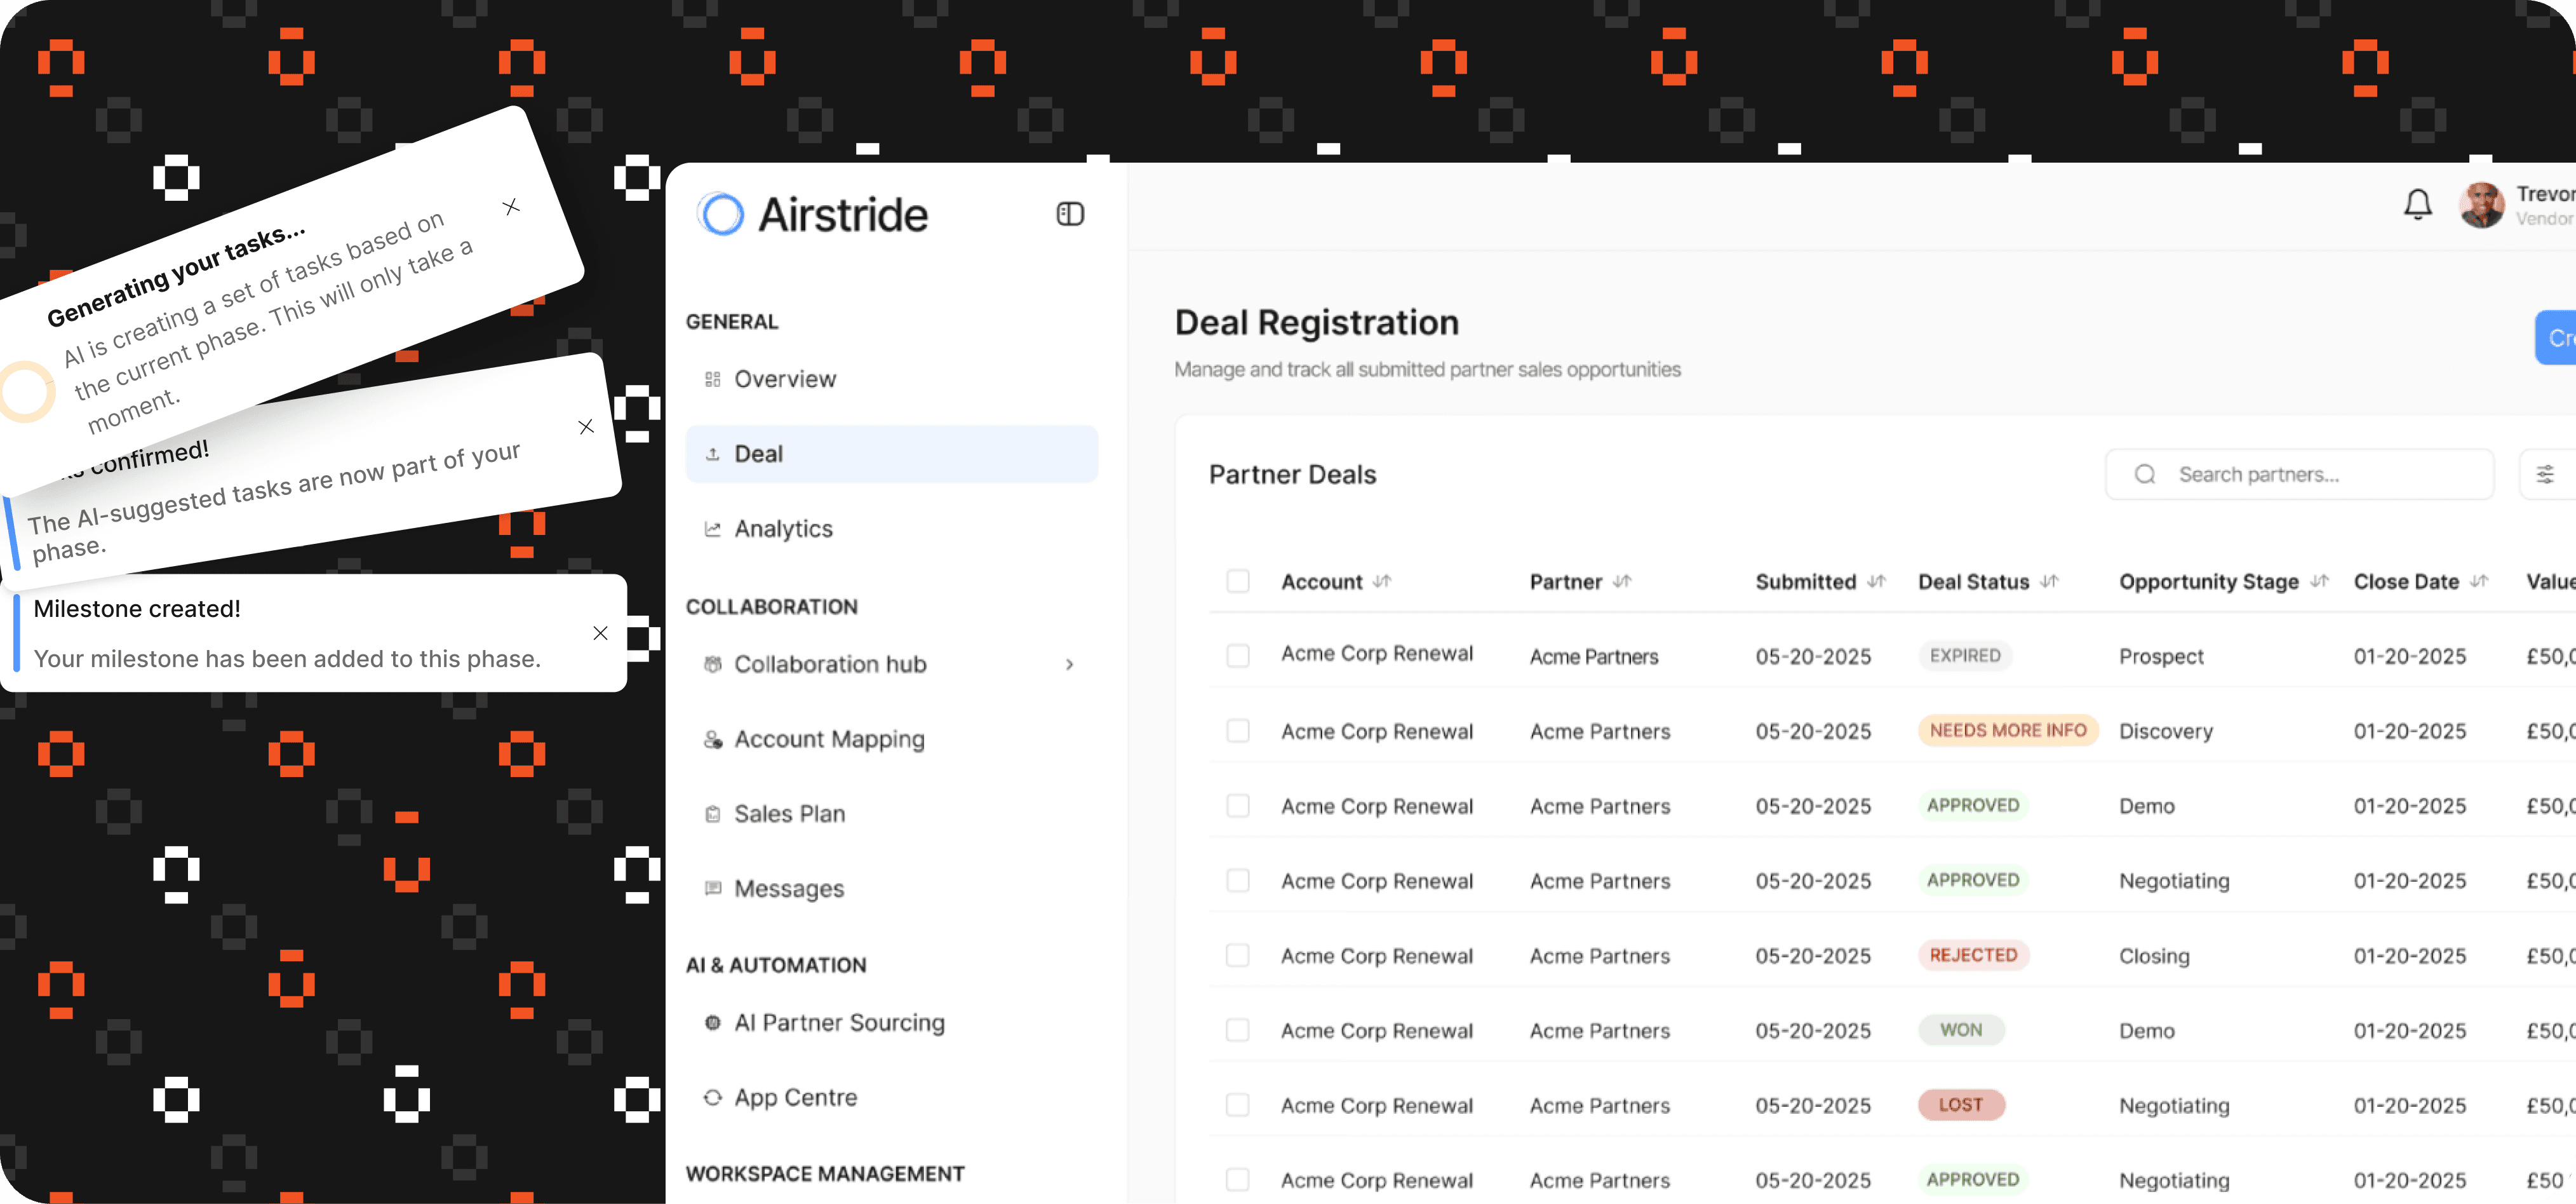Viewport: 2576px width, 1204px height.
Task: Select the checkbox on the REJECTED deal row
Action: pyautogui.click(x=1237, y=955)
